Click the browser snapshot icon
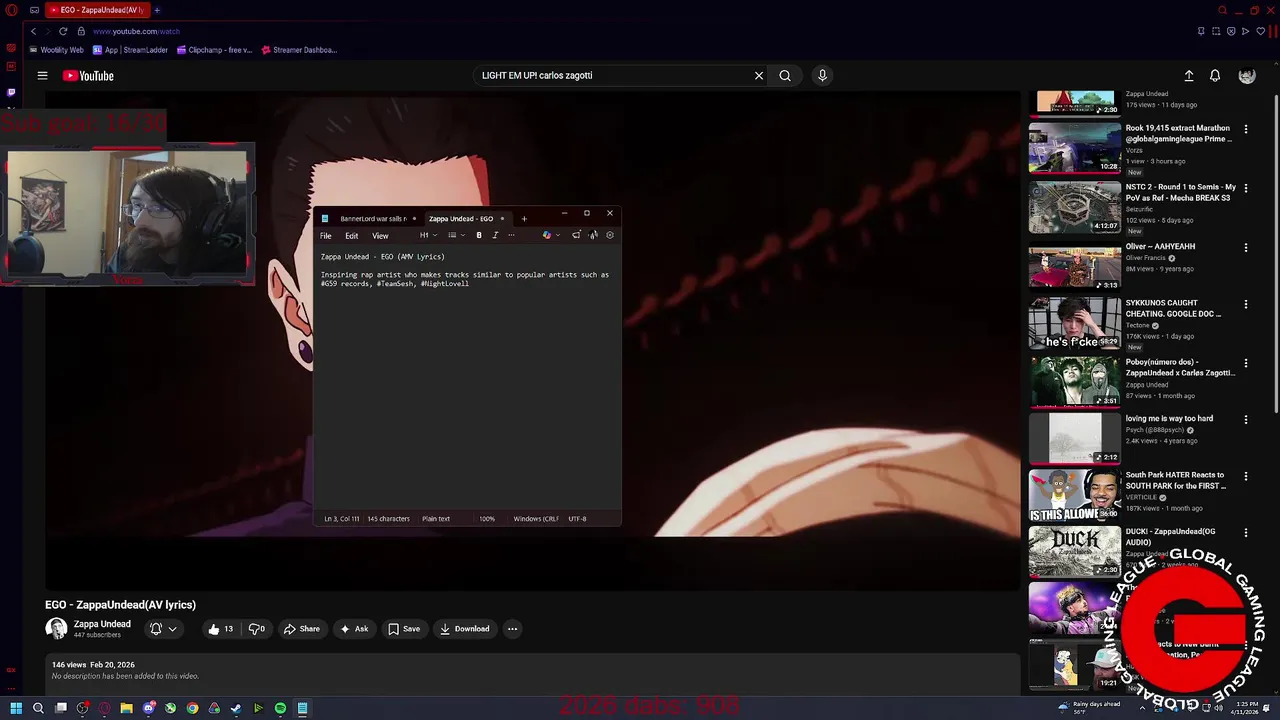Viewport: 1280px width, 720px height. [x=1216, y=31]
